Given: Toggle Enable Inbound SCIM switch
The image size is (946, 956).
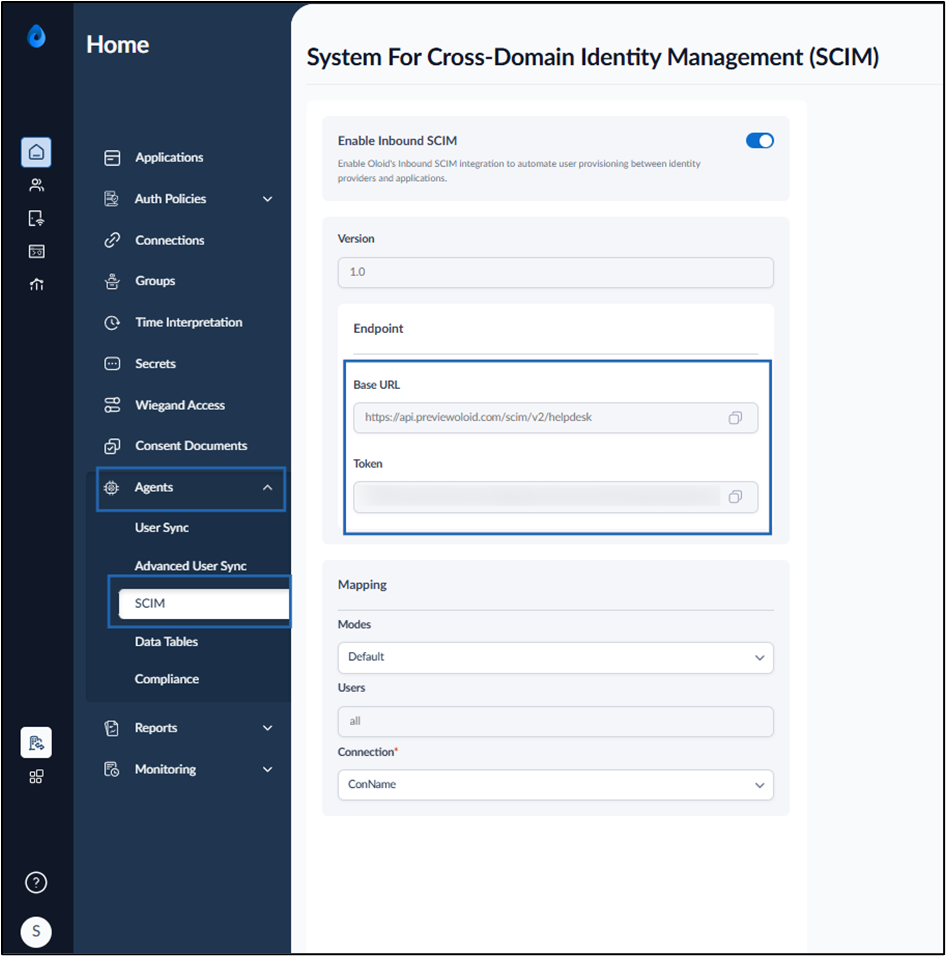Looking at the screenshot, I should point(759,141).
